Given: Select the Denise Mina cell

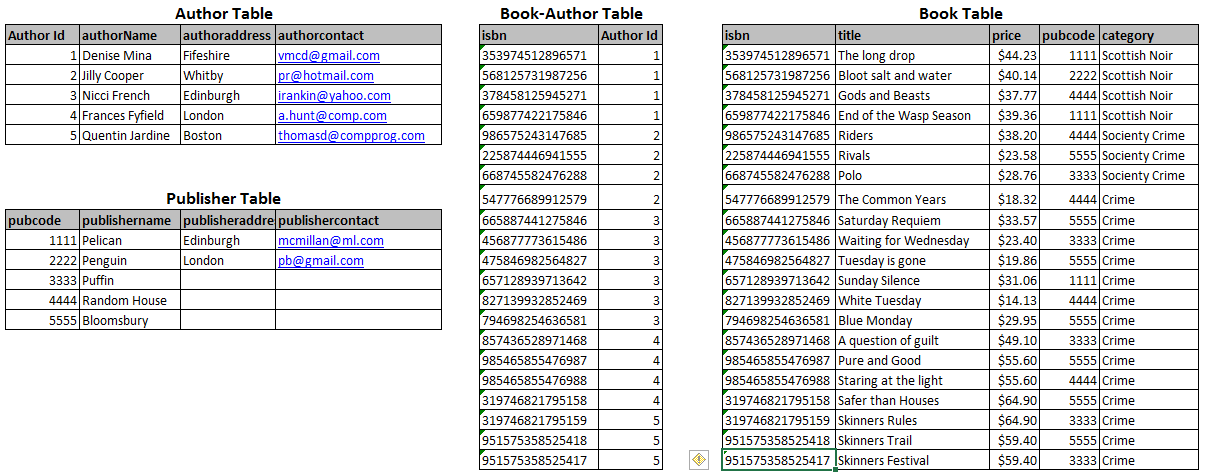Looking at the screenshot, I should 129,56.
